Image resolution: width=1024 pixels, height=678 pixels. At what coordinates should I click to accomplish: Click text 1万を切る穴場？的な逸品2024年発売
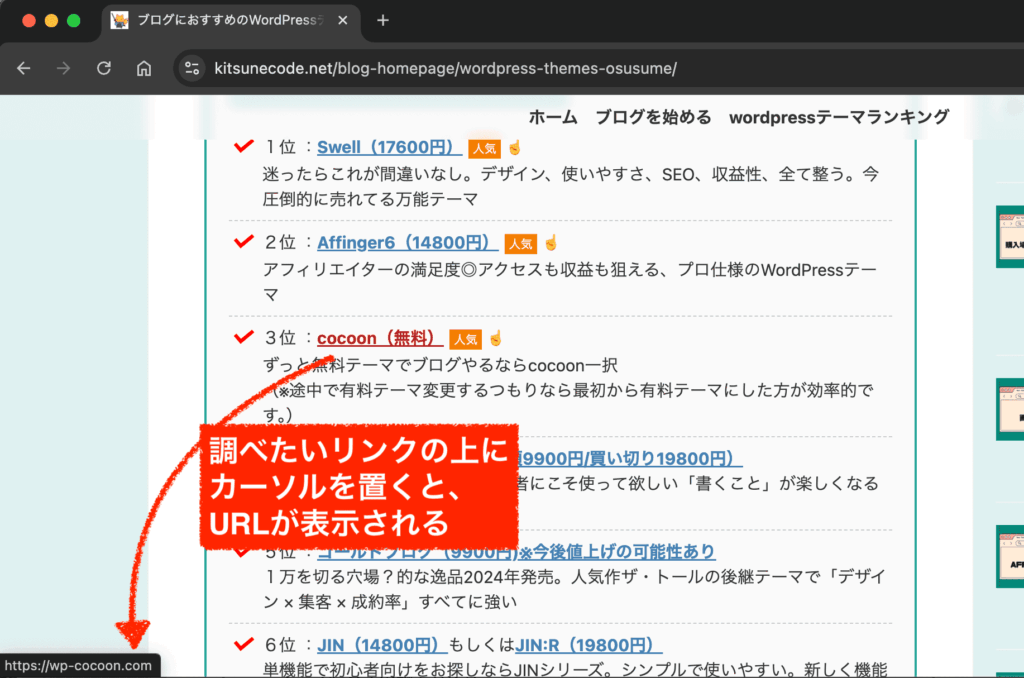coord(412,577)
